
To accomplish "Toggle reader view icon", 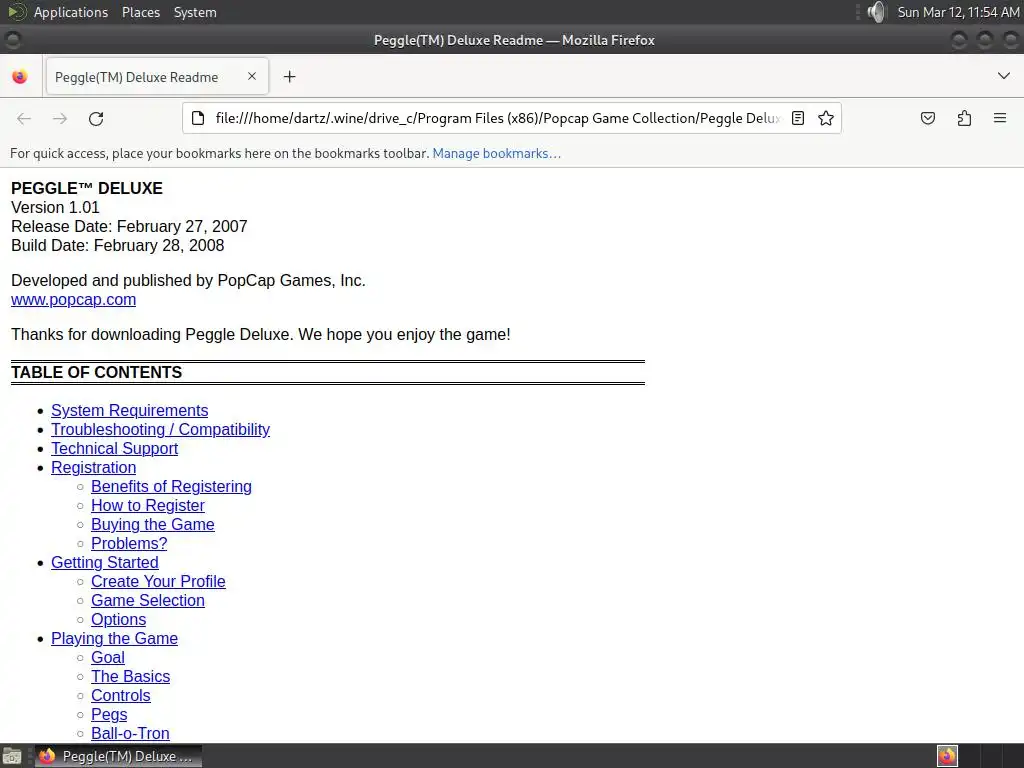I will (797, 118).
